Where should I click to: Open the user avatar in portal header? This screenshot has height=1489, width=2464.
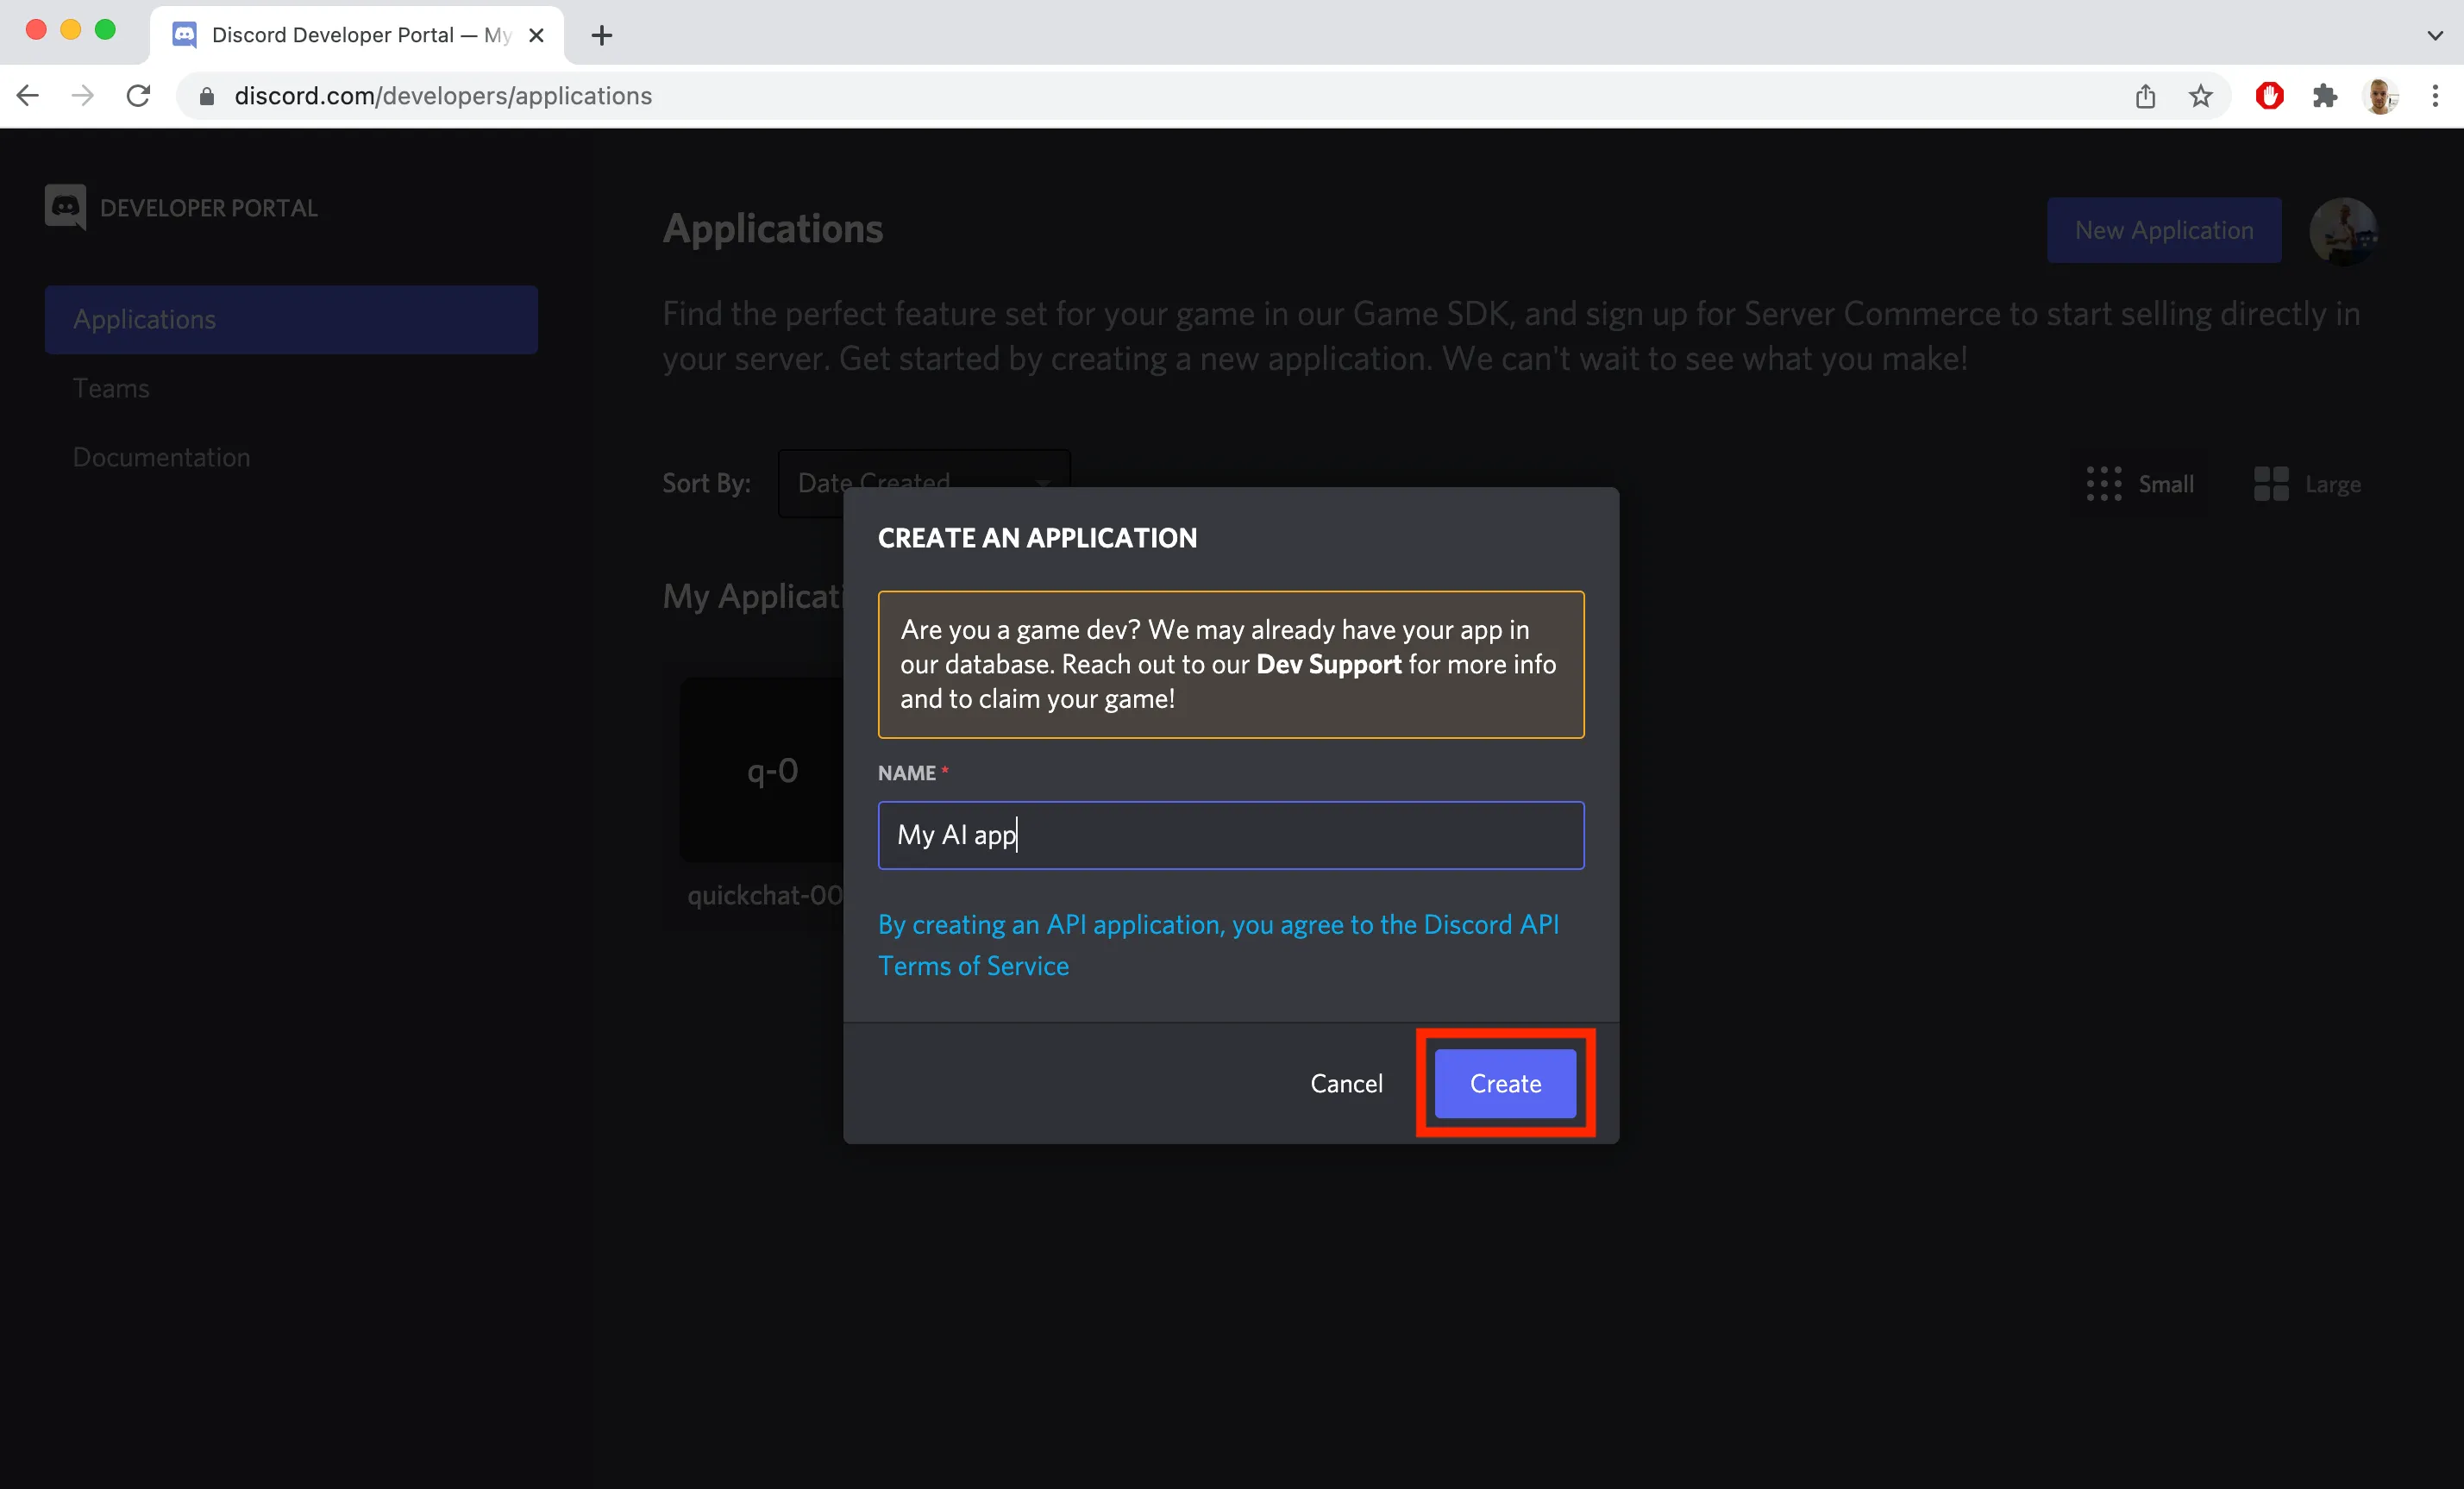coord(2343,231)
